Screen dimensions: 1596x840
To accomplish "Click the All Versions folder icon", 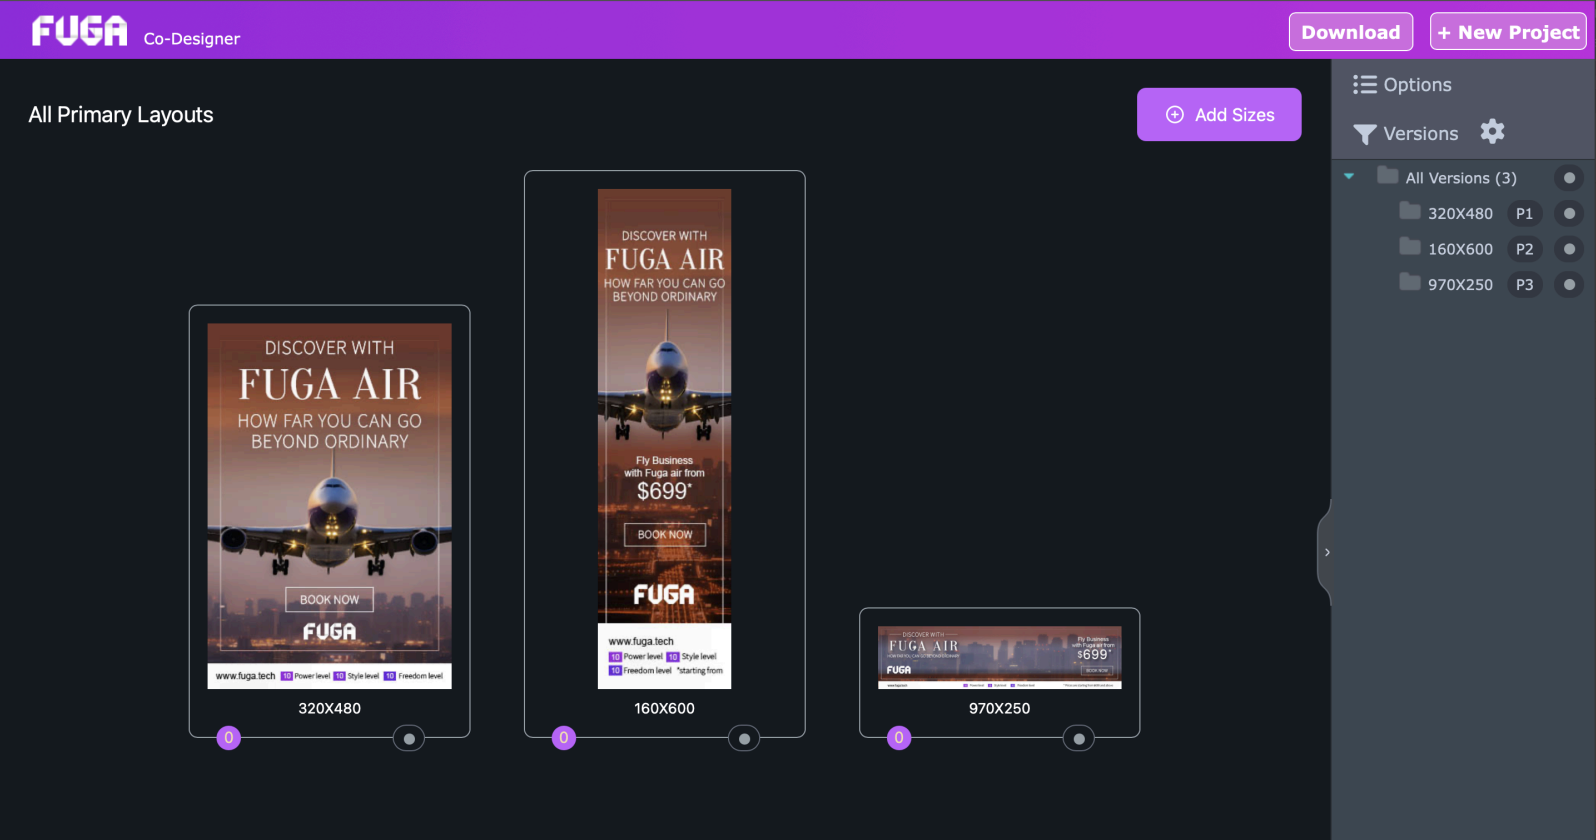I will 1387,176.
